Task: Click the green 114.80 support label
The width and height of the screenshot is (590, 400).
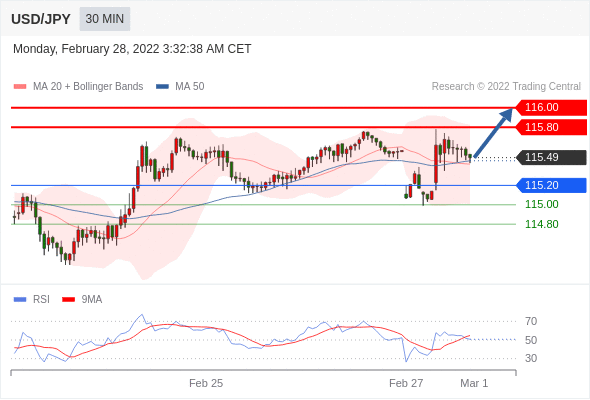Action: (x=541, y=224)
